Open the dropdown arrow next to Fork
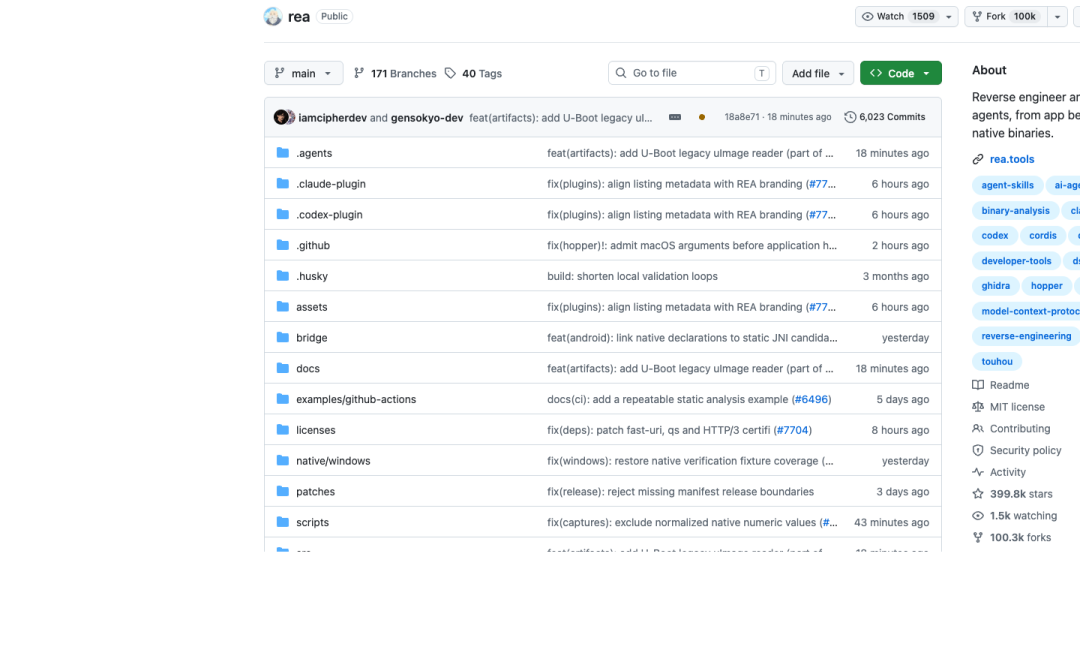Image resolution: width=1080 pixels, height=653 pixels. click(x=1057, y=17)
